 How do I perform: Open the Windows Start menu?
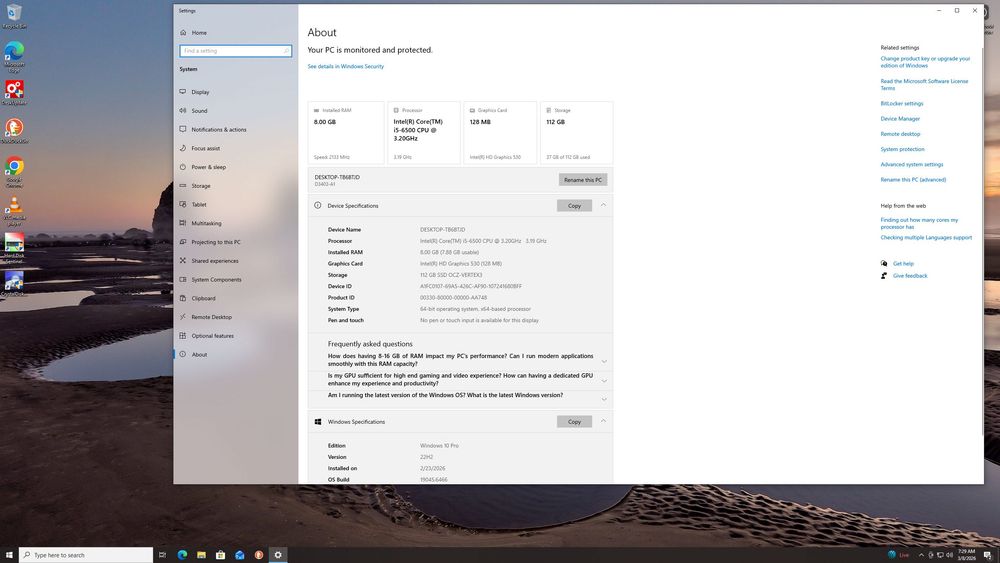(x=9, y=555)
